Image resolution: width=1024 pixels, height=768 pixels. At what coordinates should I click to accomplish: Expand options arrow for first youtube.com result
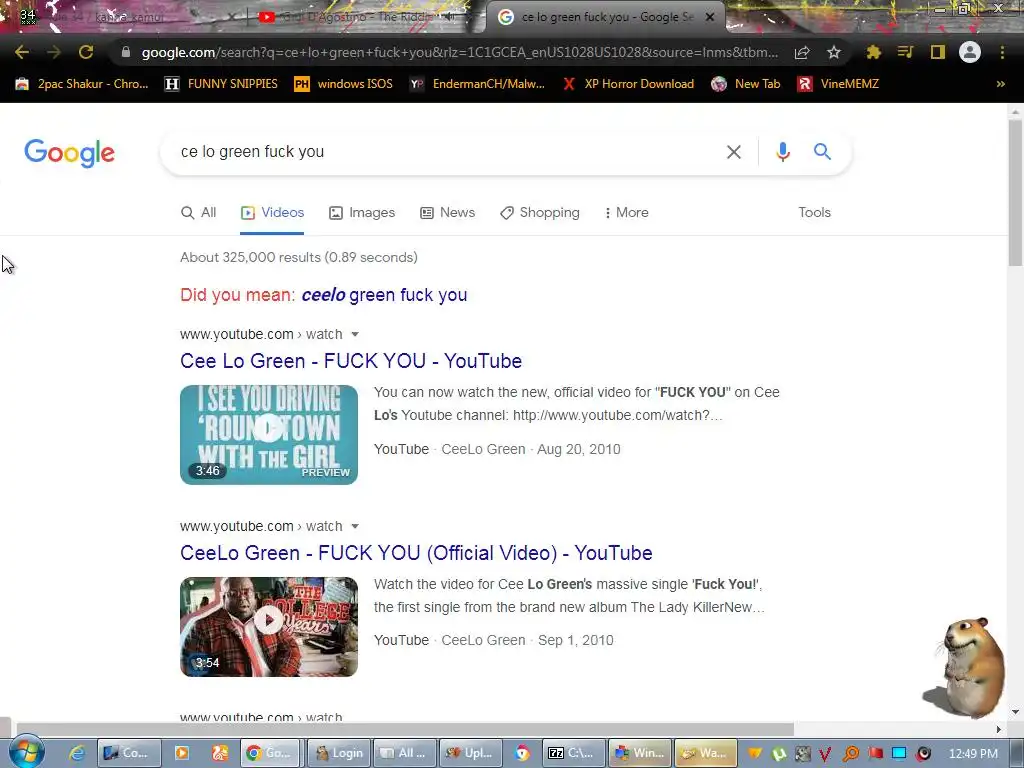[355, 334]
